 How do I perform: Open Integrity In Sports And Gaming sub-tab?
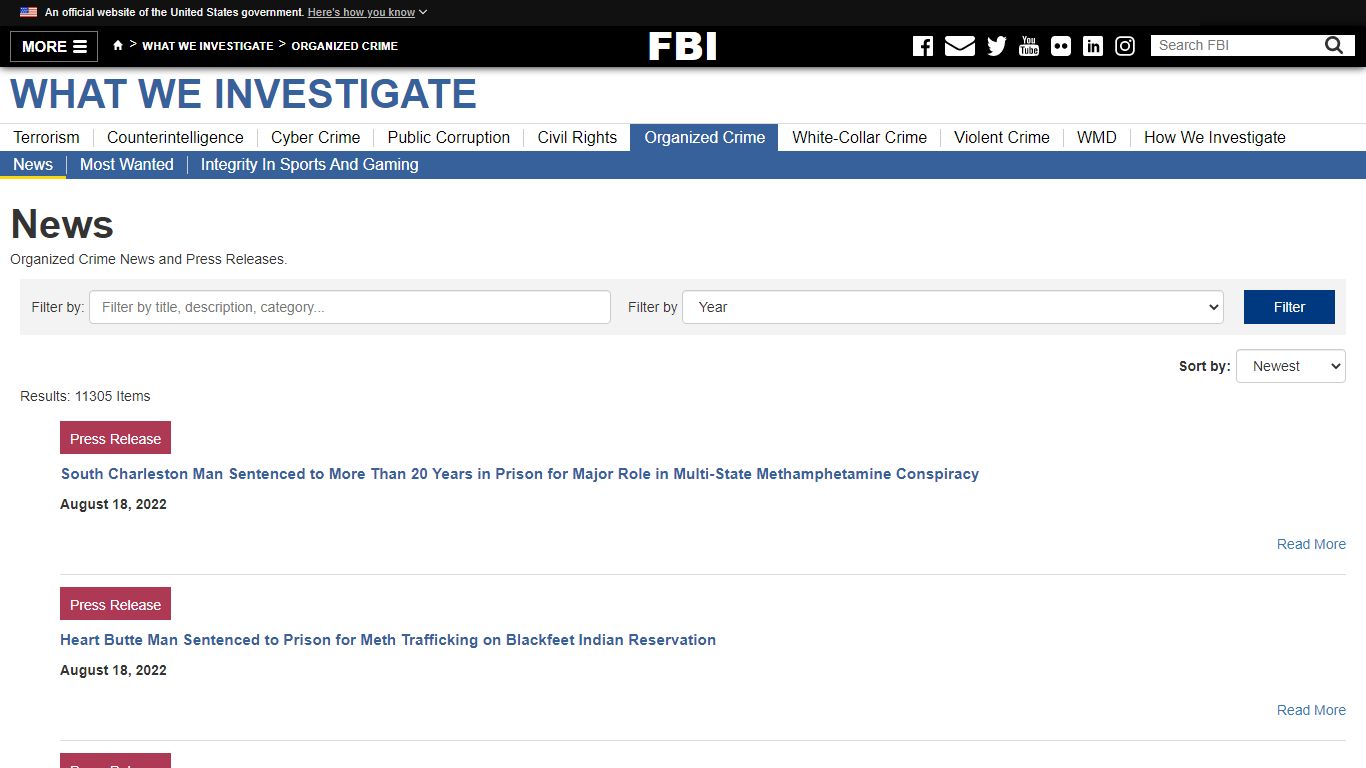pos(309,164)
